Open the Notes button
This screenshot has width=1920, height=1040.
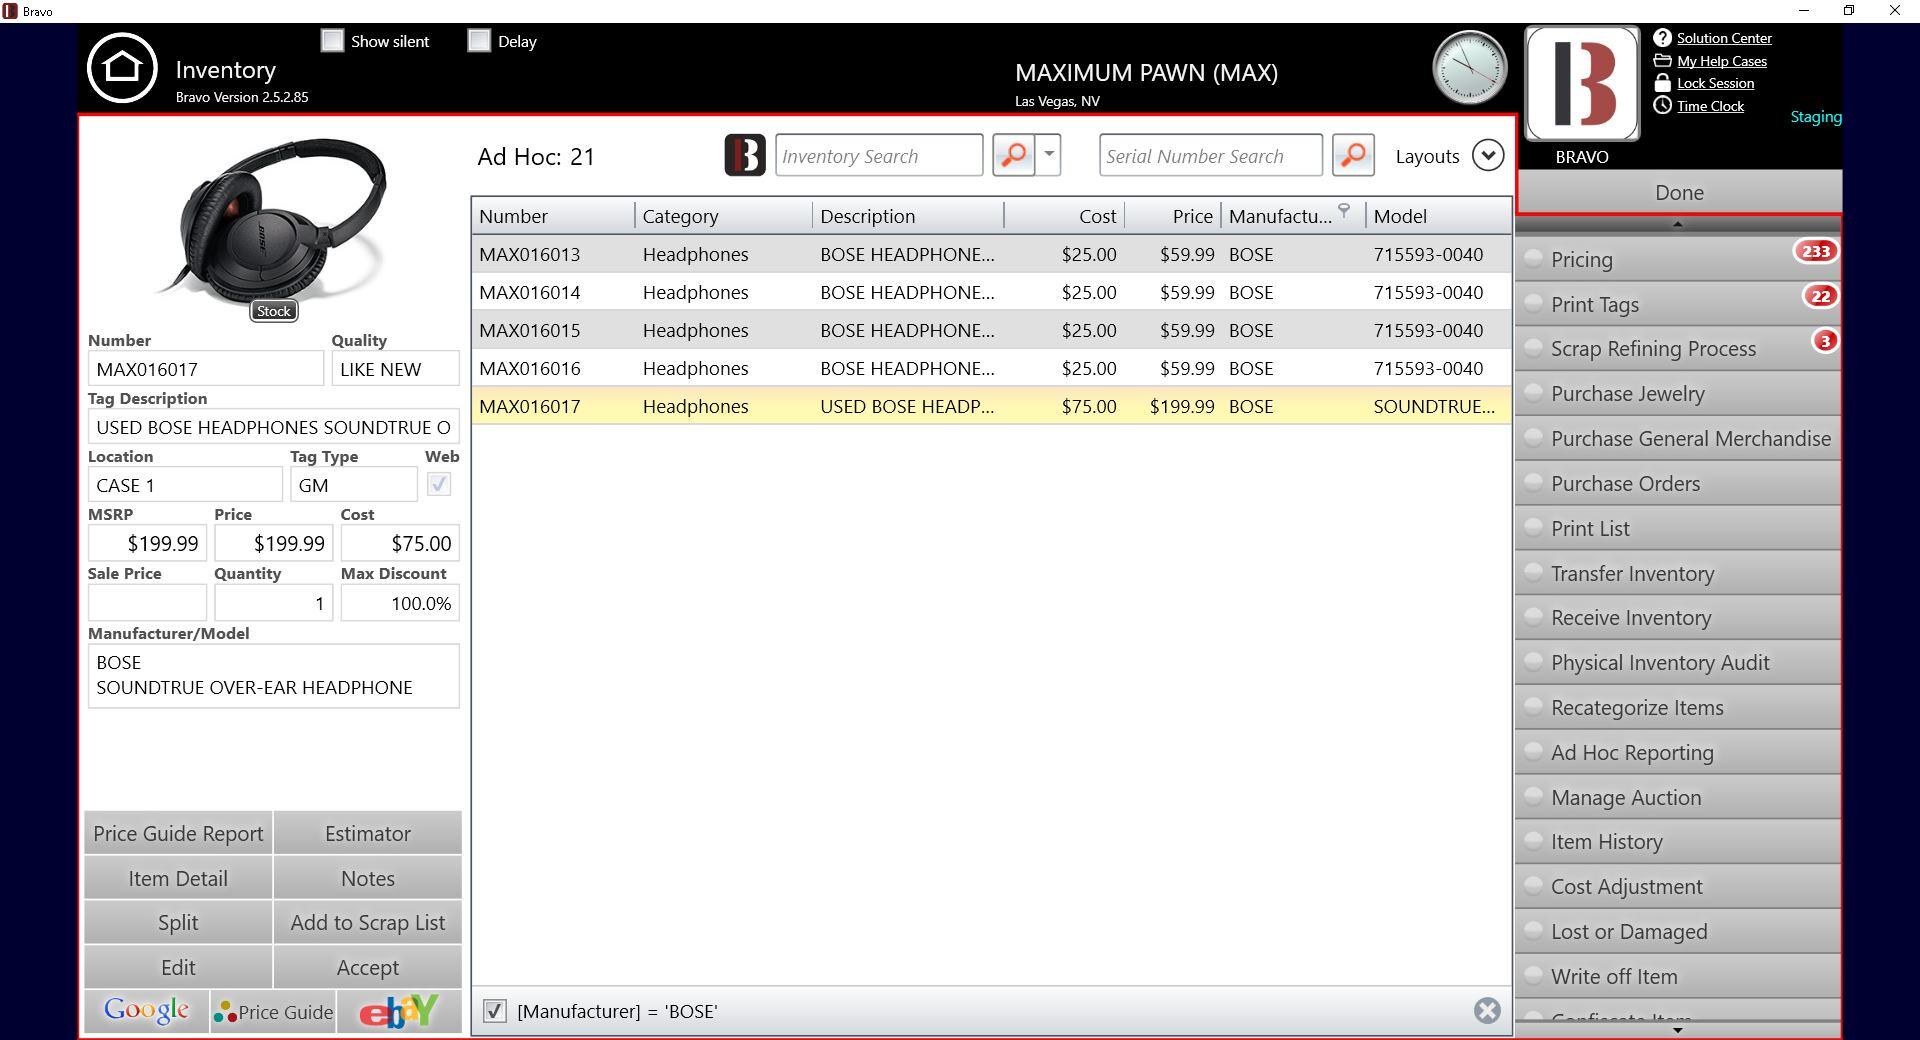point(368,878)
